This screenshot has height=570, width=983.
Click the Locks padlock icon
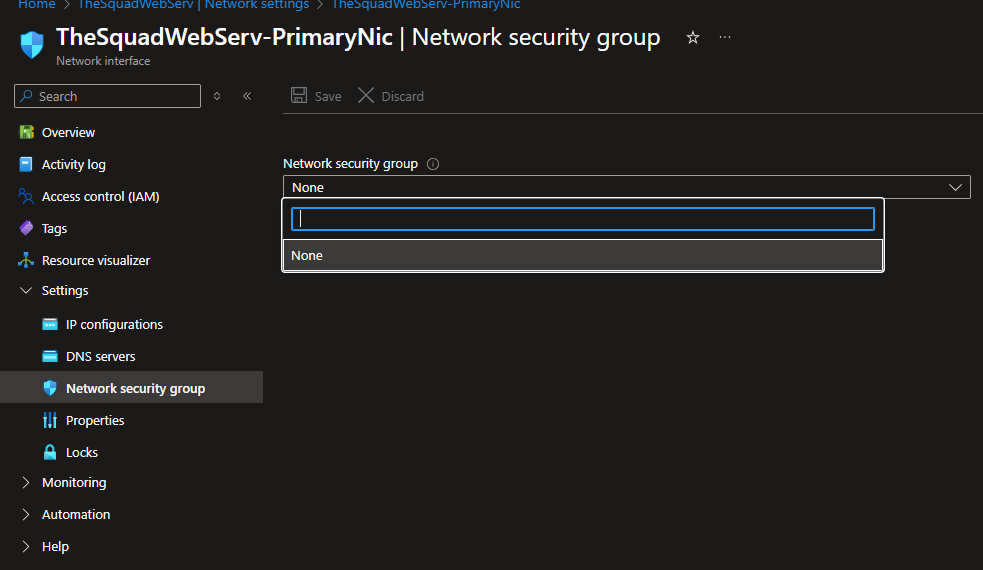tap(50, 452)
